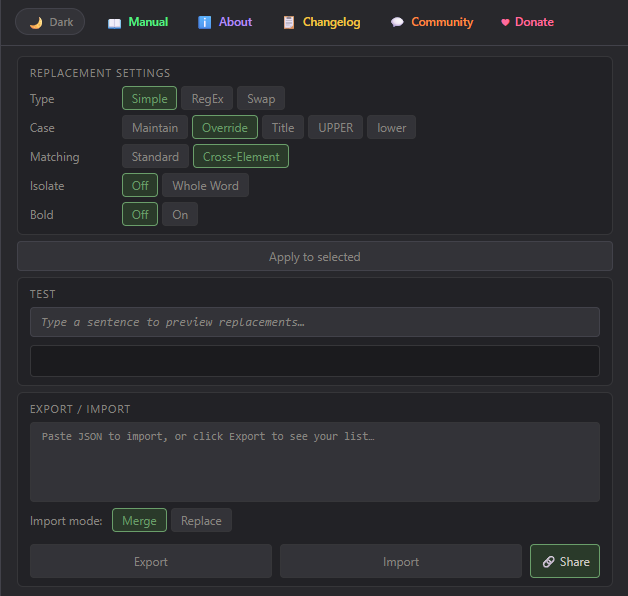Open the Changelog link
The image size is (628, 596).
coord(331,22)
